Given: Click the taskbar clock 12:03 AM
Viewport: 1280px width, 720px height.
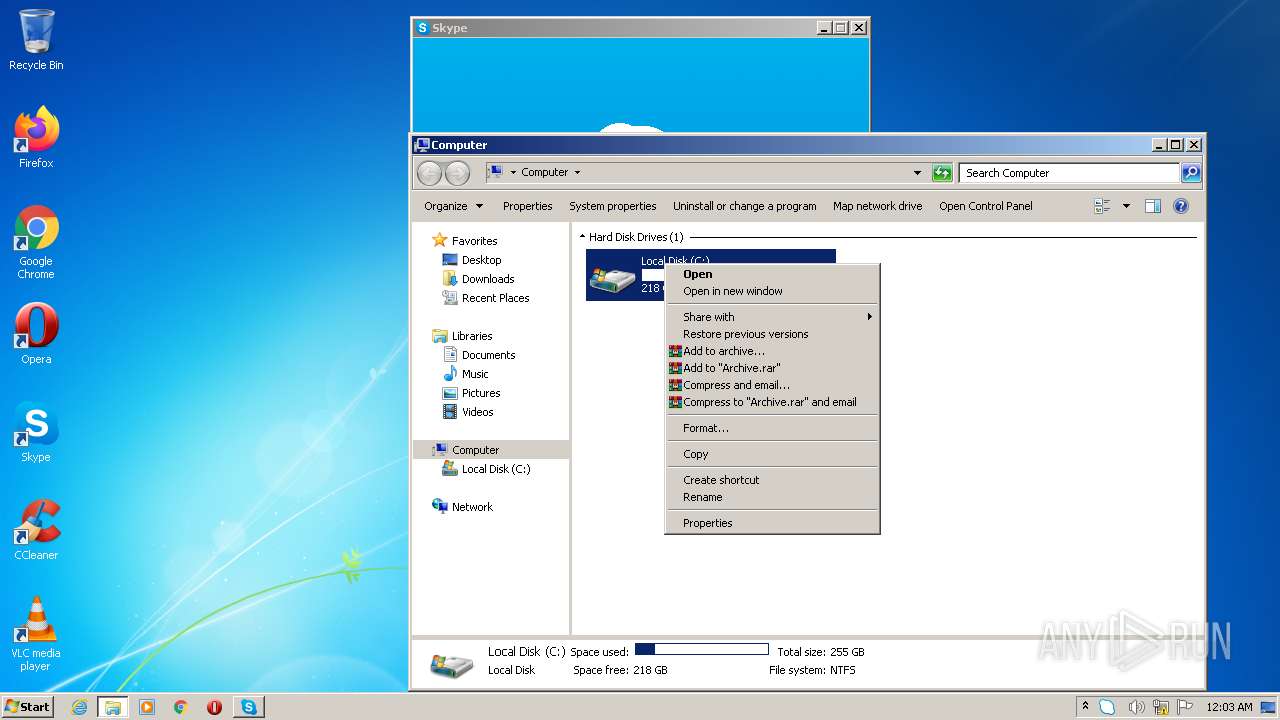Looking at the screenshot, I should click(x=1229, y=707).
